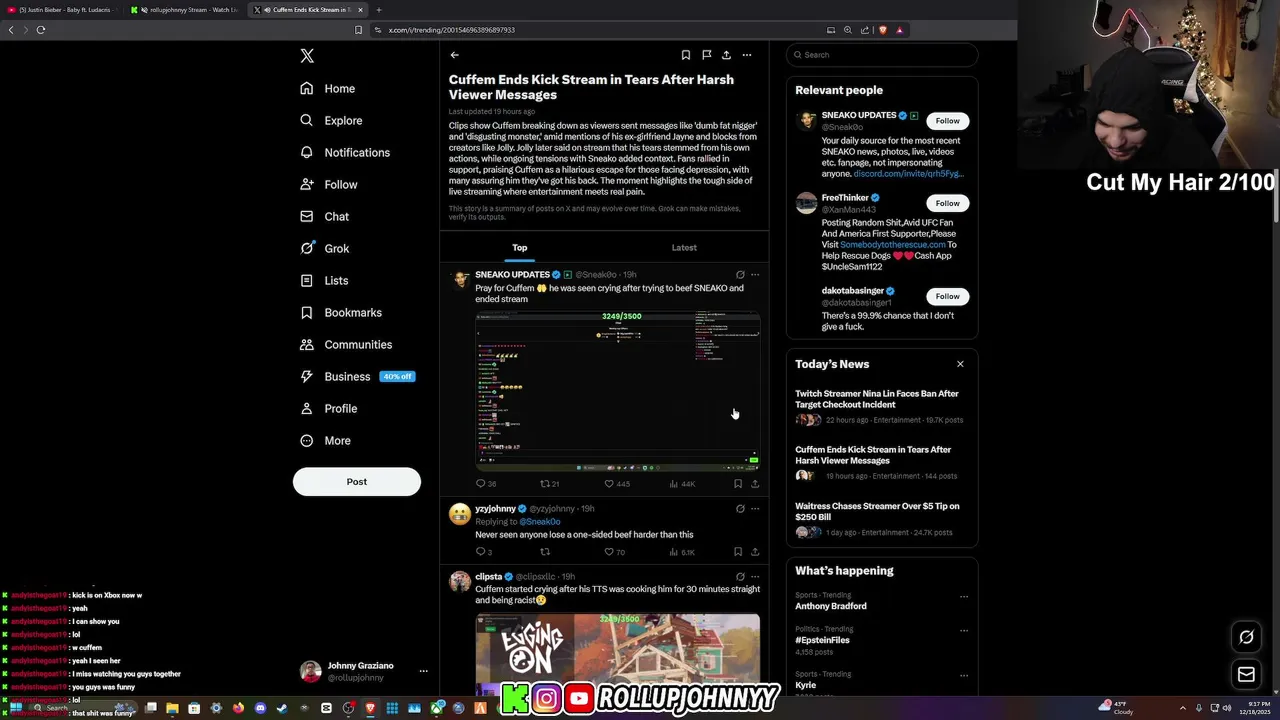Open Grok in the sidebar
The height and width of the screenshot is (720, 1280).
coord(324,248)
